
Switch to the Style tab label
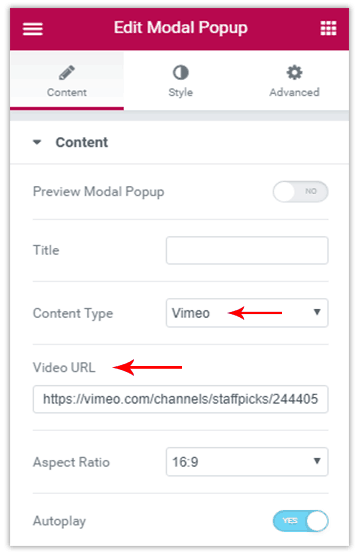coord(181,92)
